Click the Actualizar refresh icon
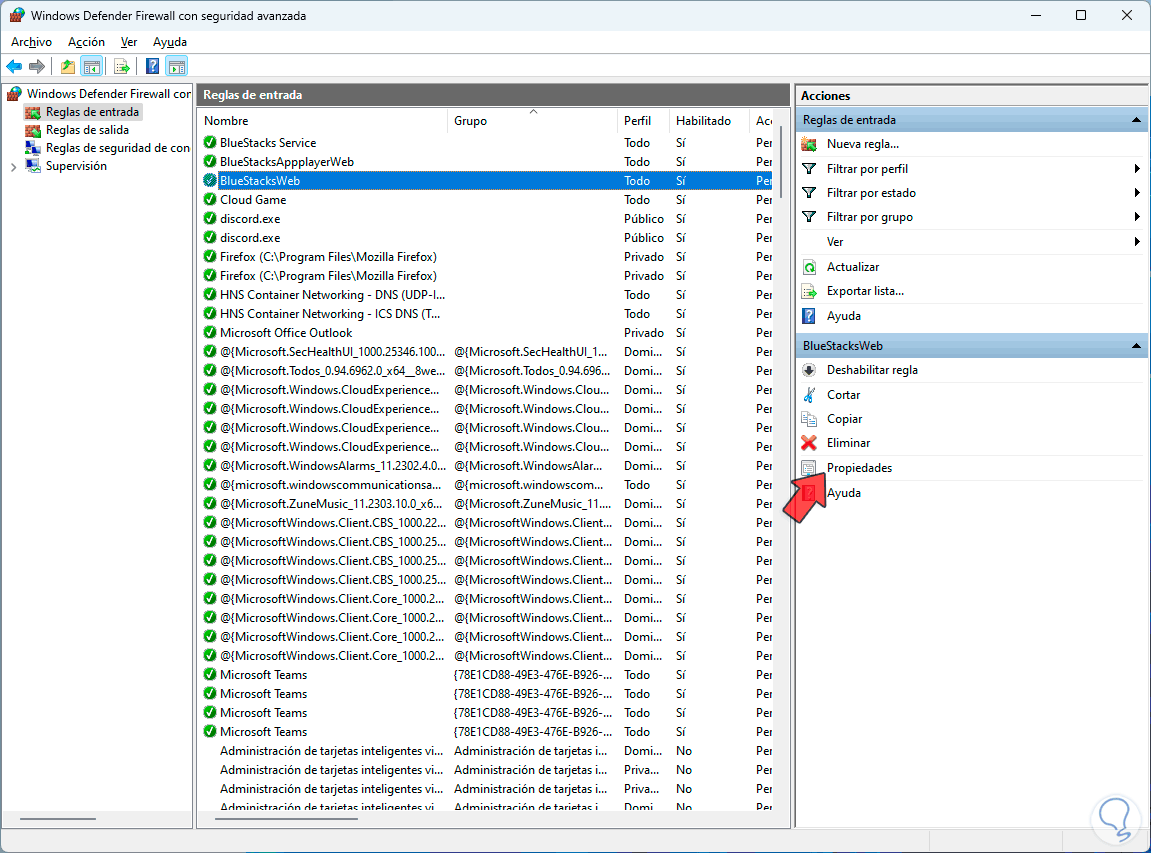This screenshot has height=853, width=1151. [809, 267]
